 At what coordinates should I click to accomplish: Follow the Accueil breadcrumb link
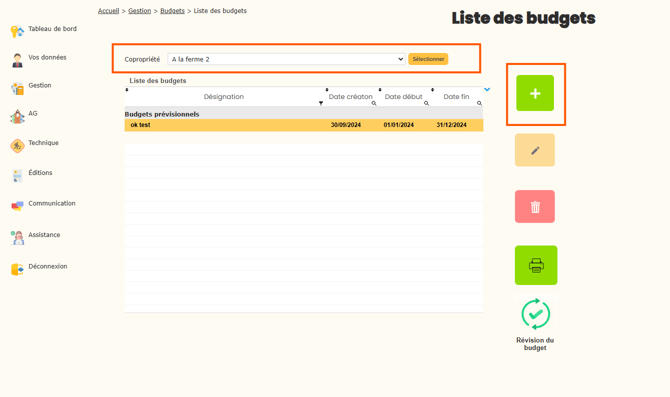[x=109, y=11]
